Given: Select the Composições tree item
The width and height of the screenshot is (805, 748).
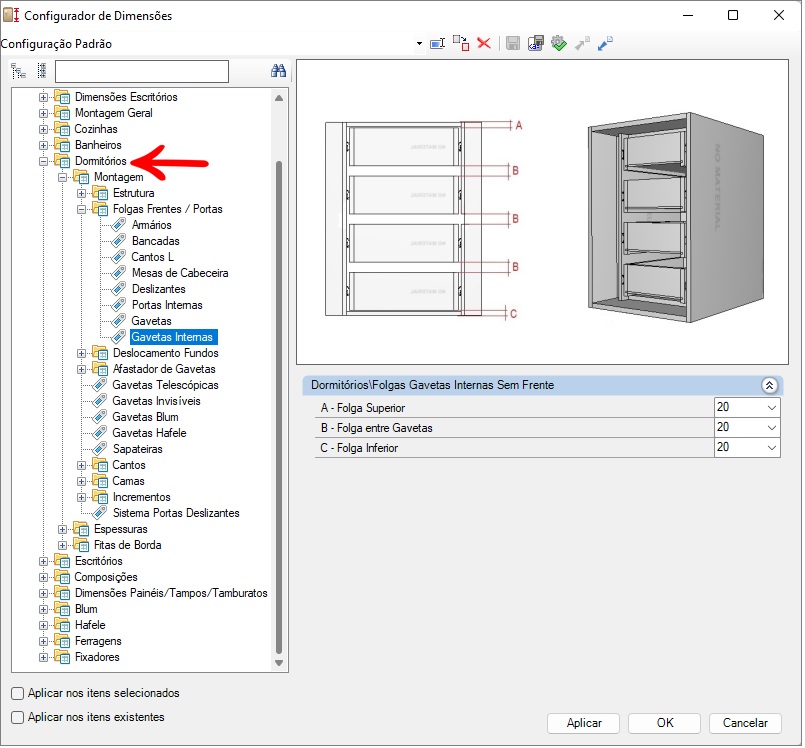Looking at the screenshot, I should [106, 577].
